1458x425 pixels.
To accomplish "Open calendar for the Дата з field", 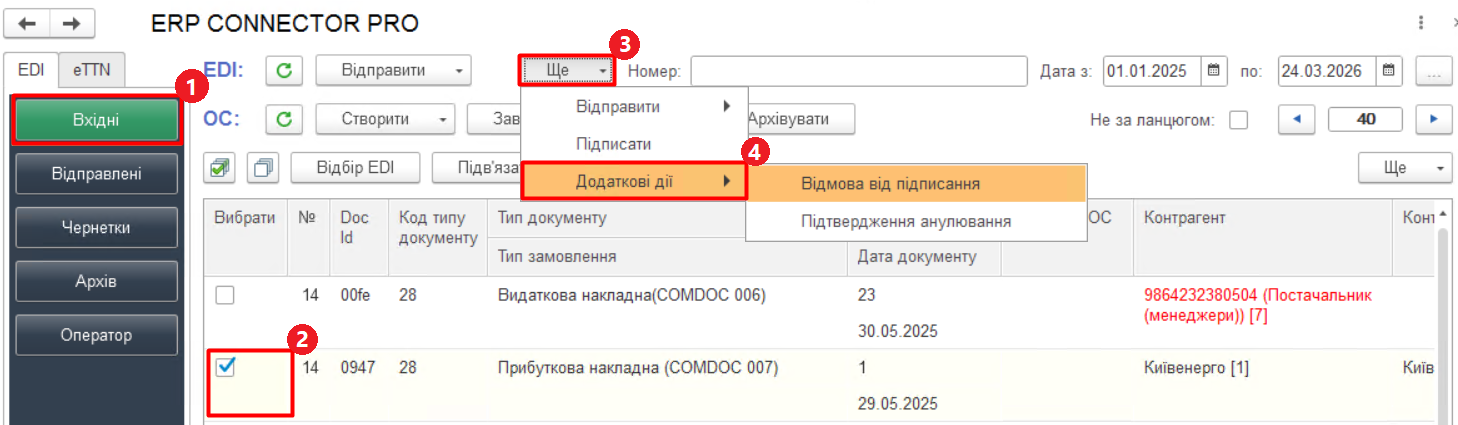I will [x=1213, y=71].
